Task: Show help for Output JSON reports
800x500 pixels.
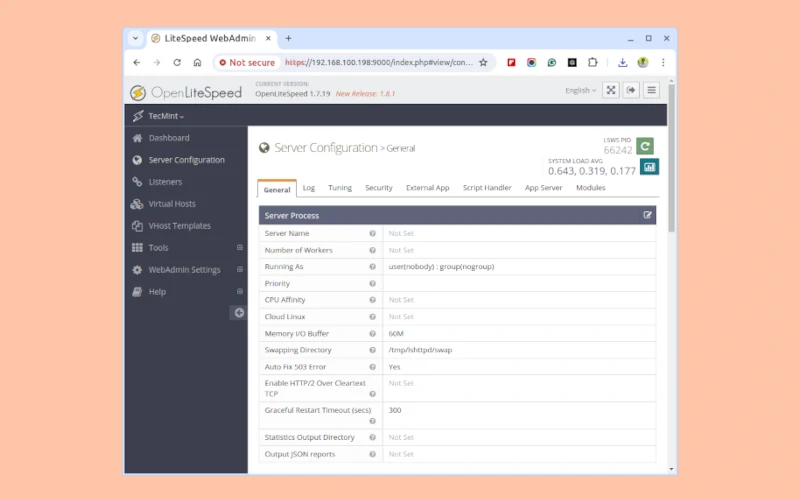Action: (x=372, y=454)
